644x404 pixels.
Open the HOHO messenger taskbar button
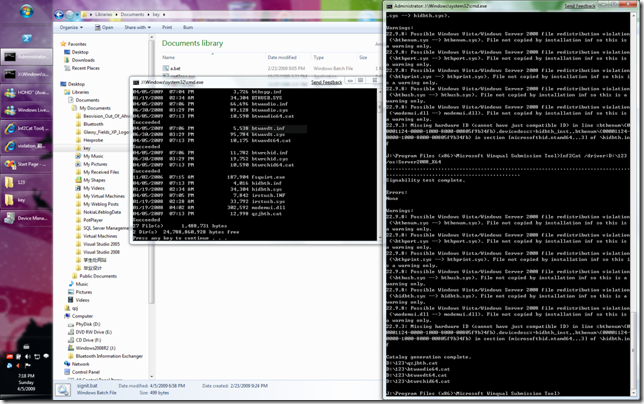click(x=26, y=92)
